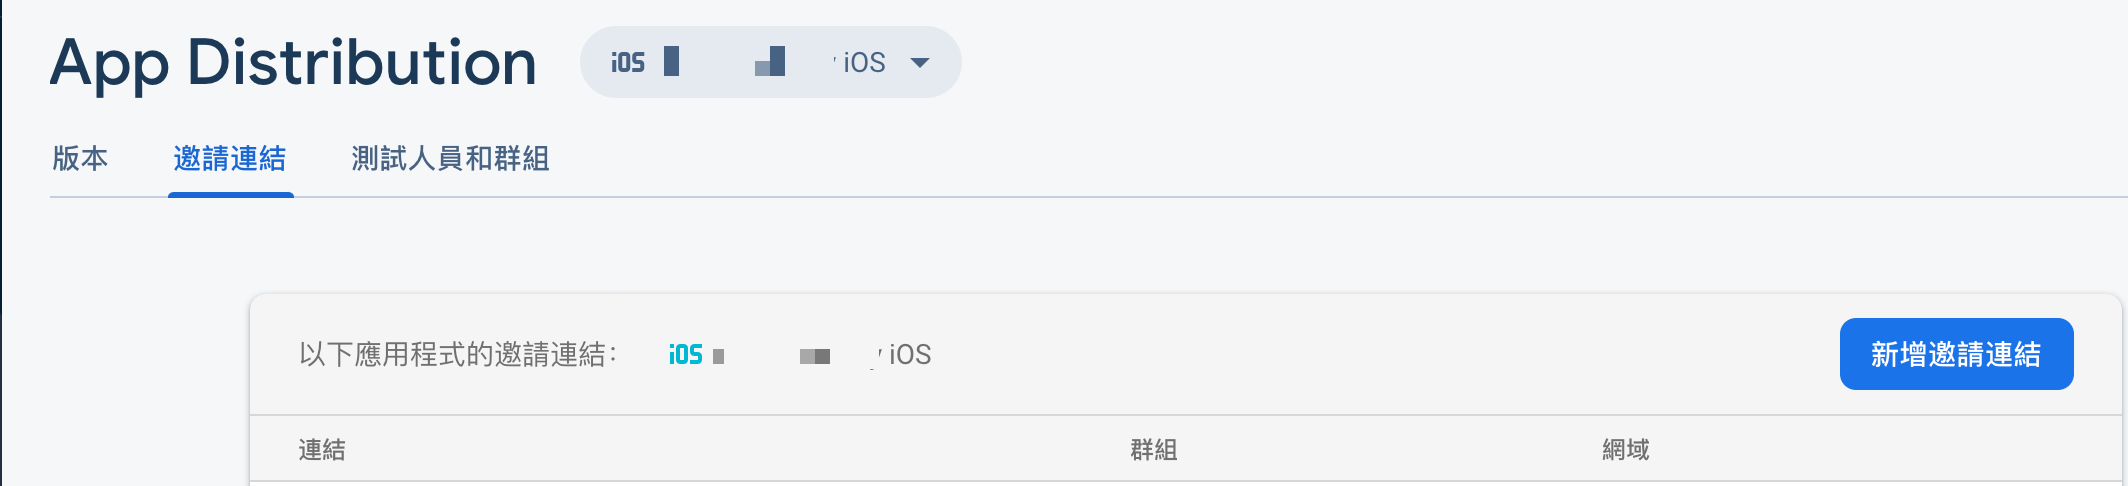Click the small dark bar beside chip iOS icon
The image size is (2128, 486).
tap(672, 61)
